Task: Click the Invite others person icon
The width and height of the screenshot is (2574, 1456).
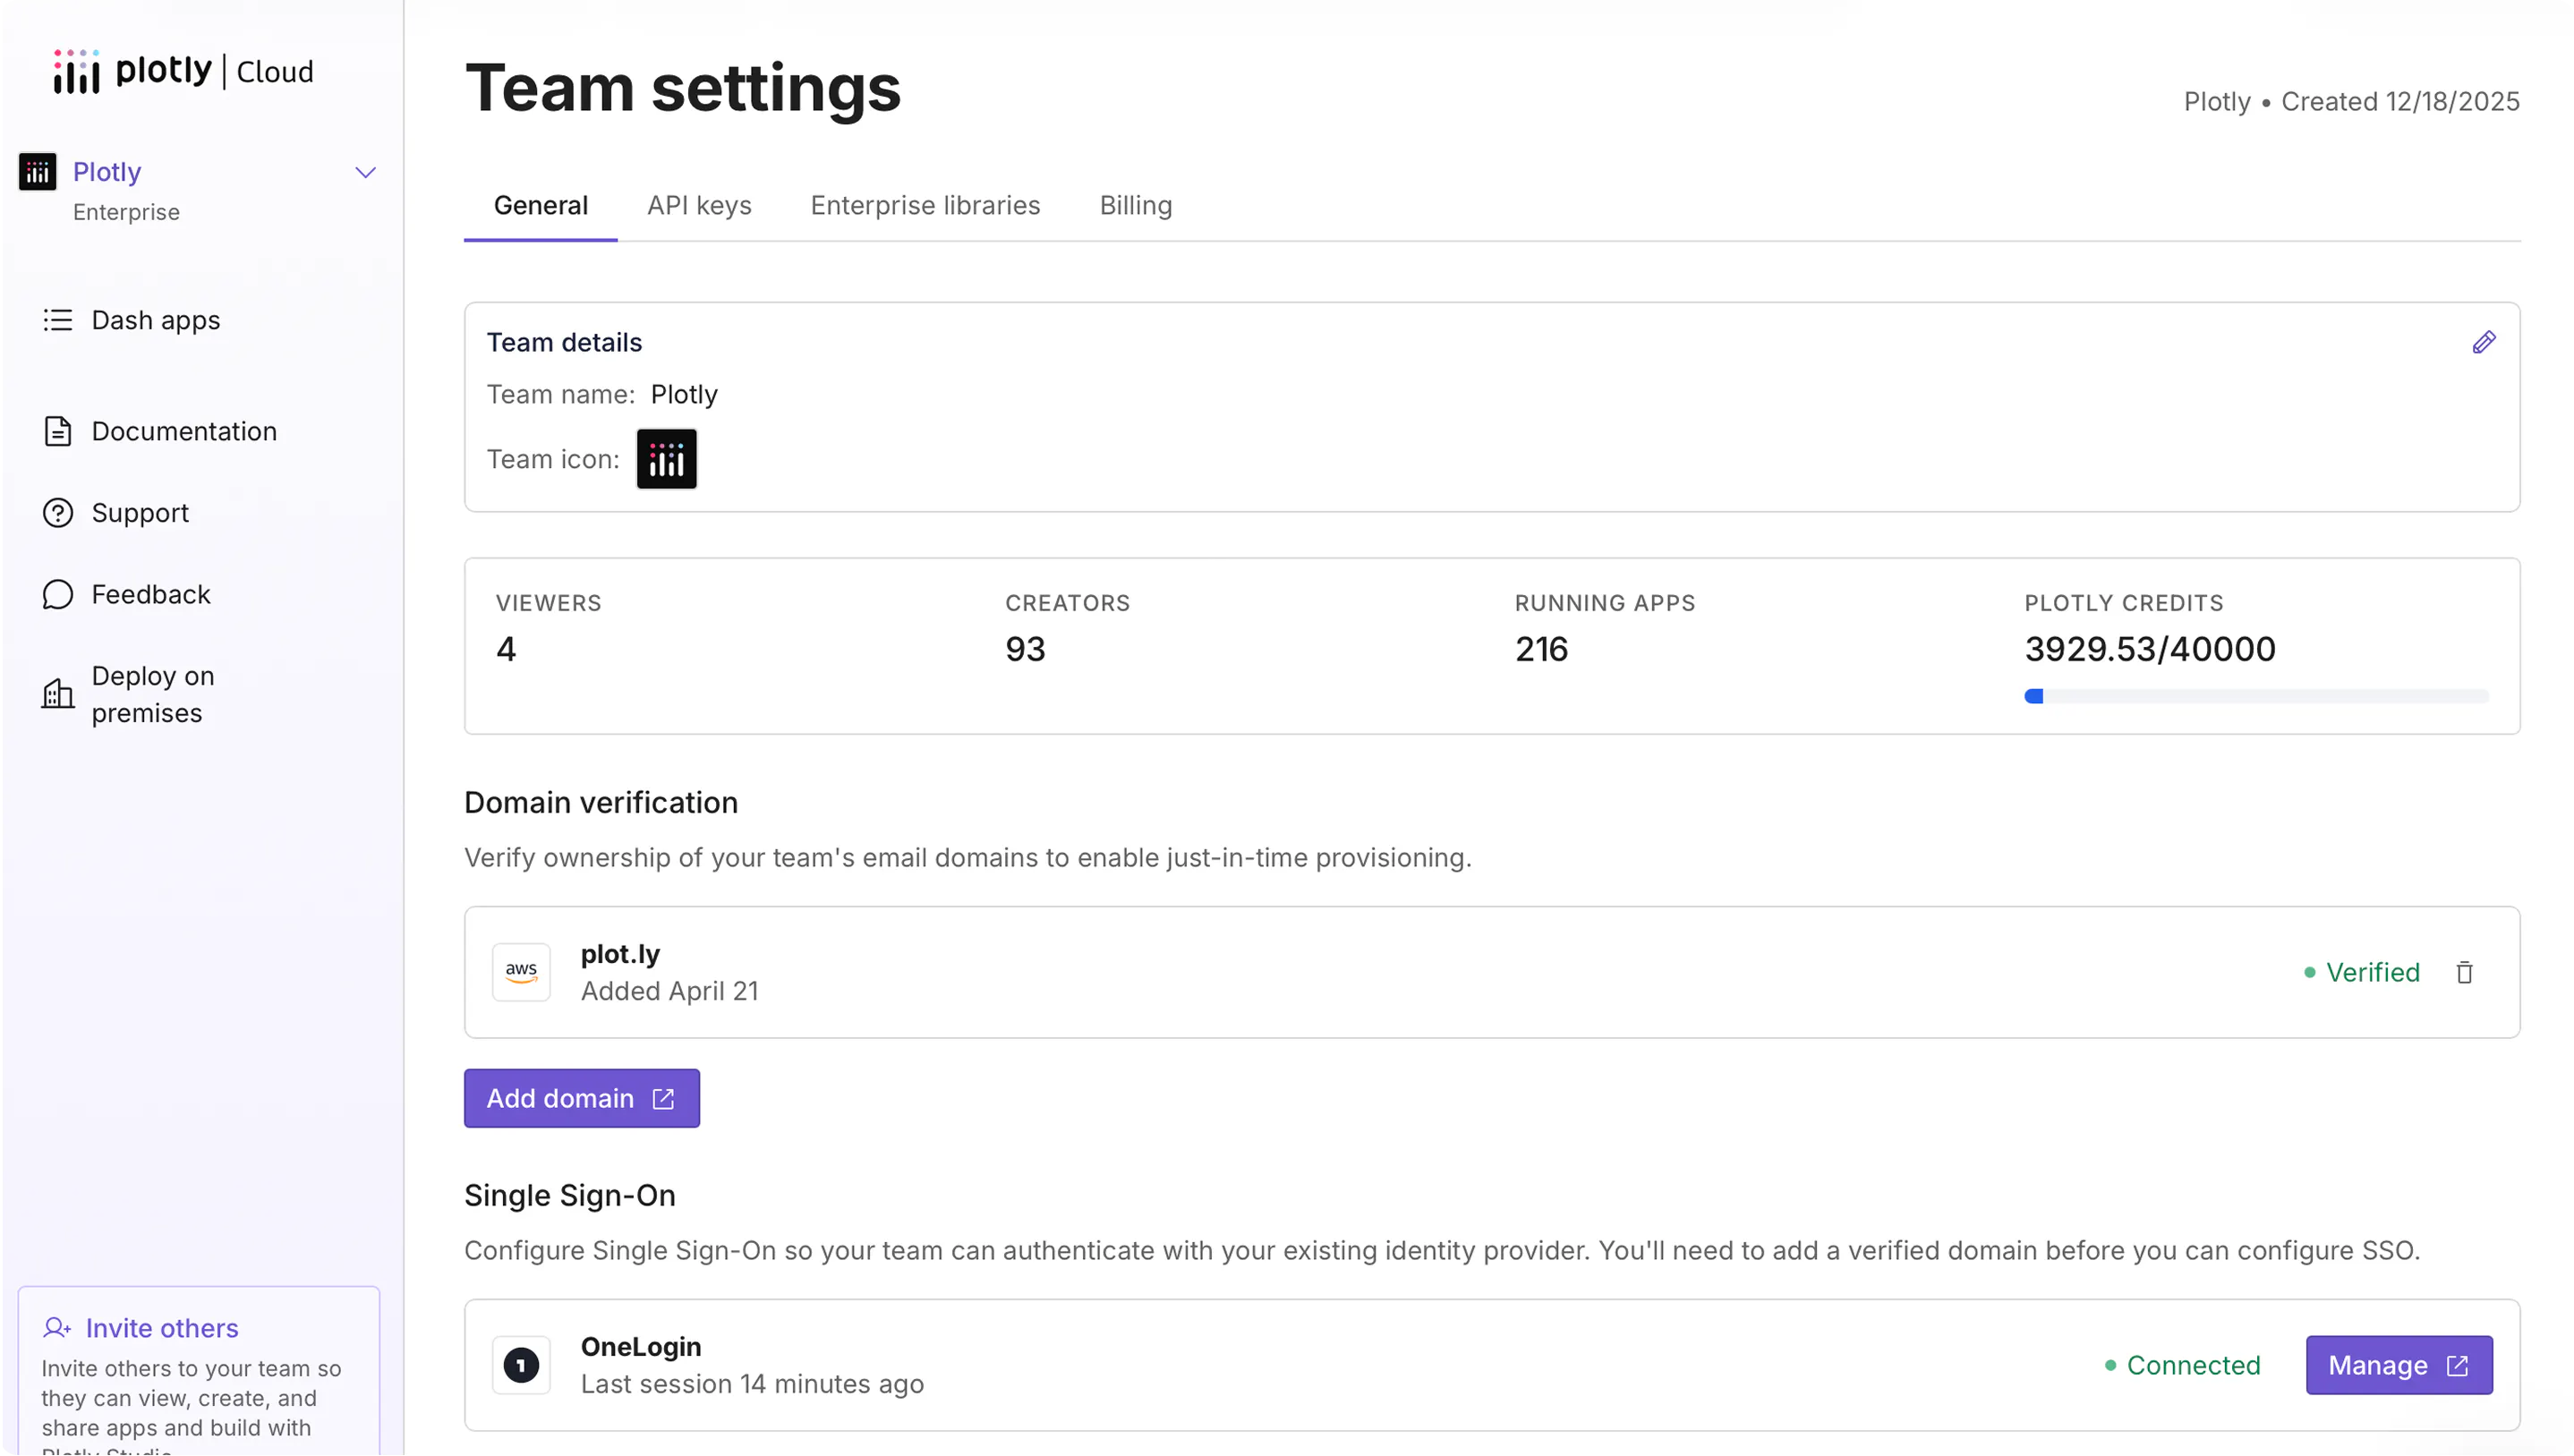Action: [x=57, y=1328]
